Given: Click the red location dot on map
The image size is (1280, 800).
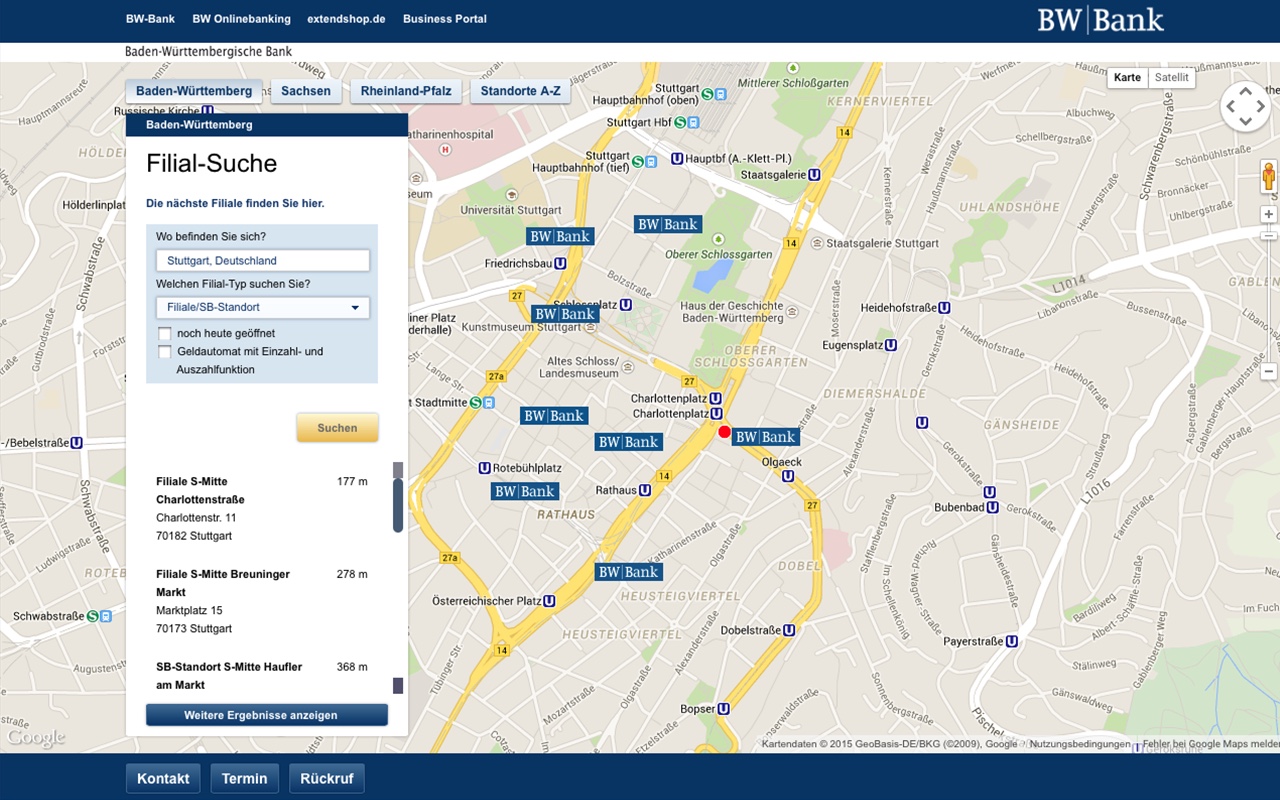Looking at the screenshot, I should coord(724,432).
